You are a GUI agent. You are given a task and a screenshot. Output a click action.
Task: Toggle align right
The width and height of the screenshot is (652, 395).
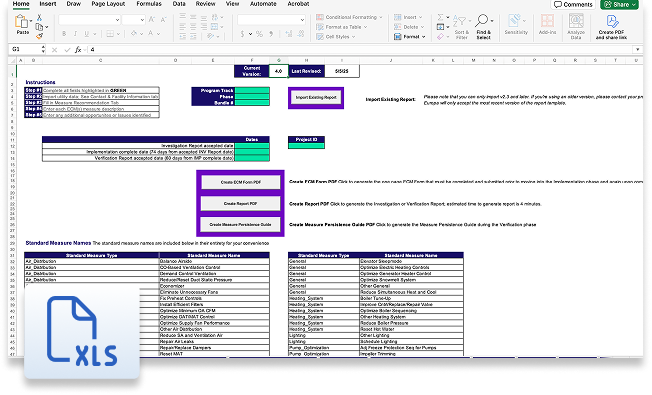204,27
